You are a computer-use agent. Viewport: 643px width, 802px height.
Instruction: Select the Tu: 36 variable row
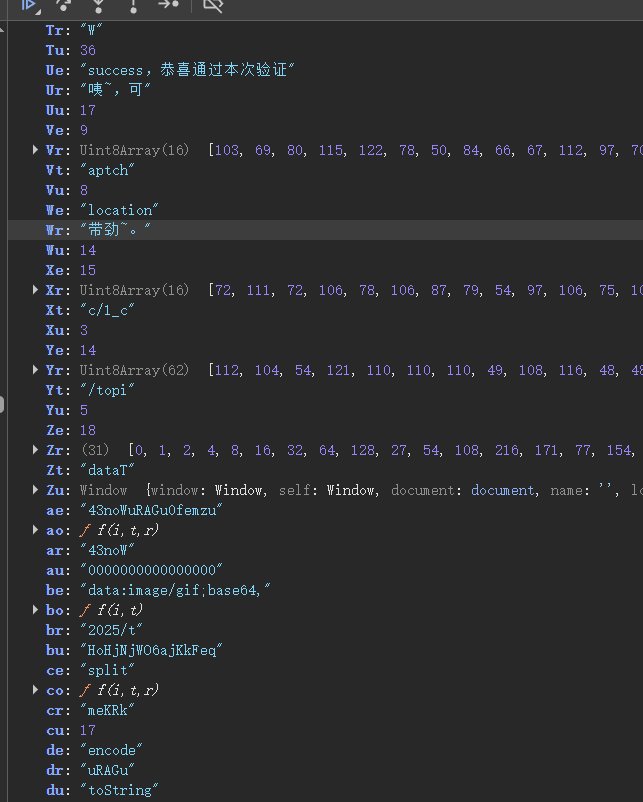pos(325,50)
